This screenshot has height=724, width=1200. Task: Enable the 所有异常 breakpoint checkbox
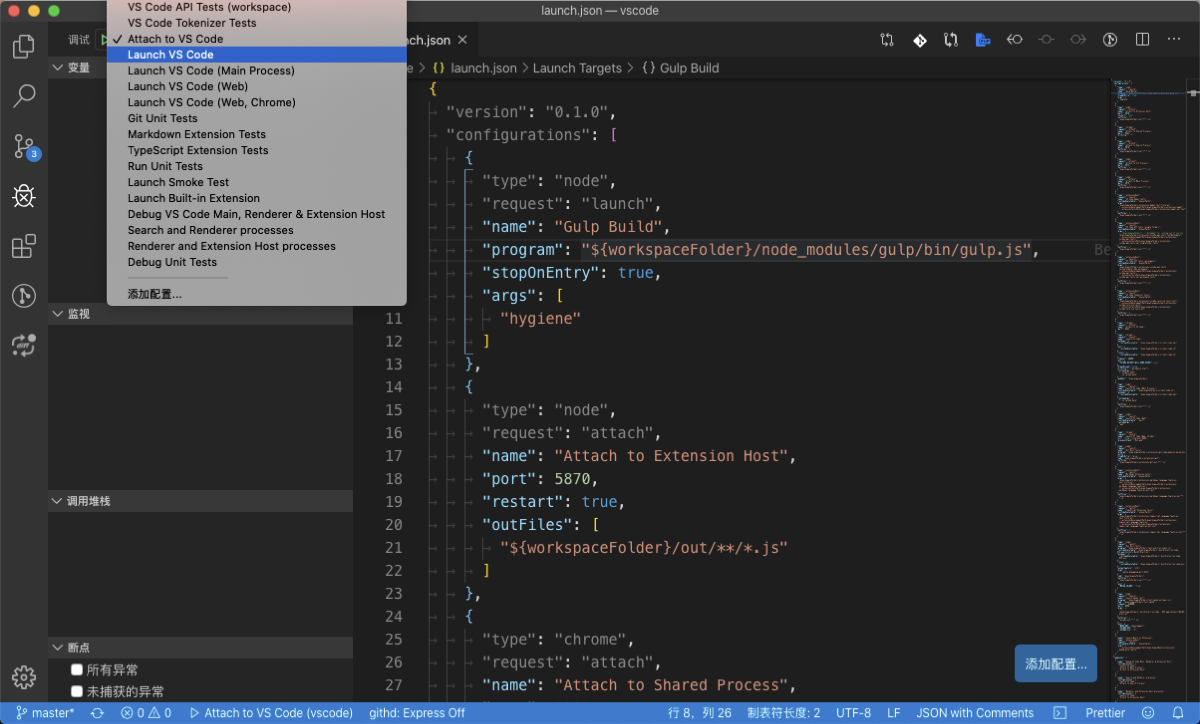[x=77, y=670]
